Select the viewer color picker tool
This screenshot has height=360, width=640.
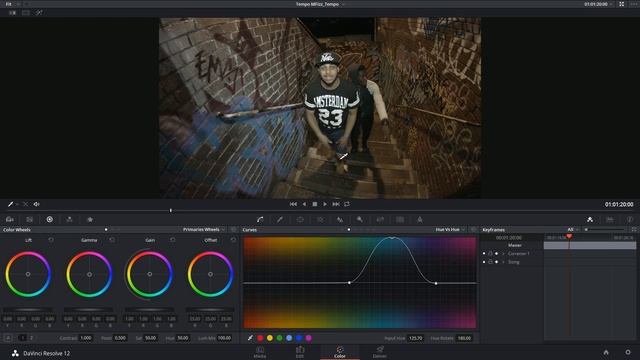(x=10, y=204)
